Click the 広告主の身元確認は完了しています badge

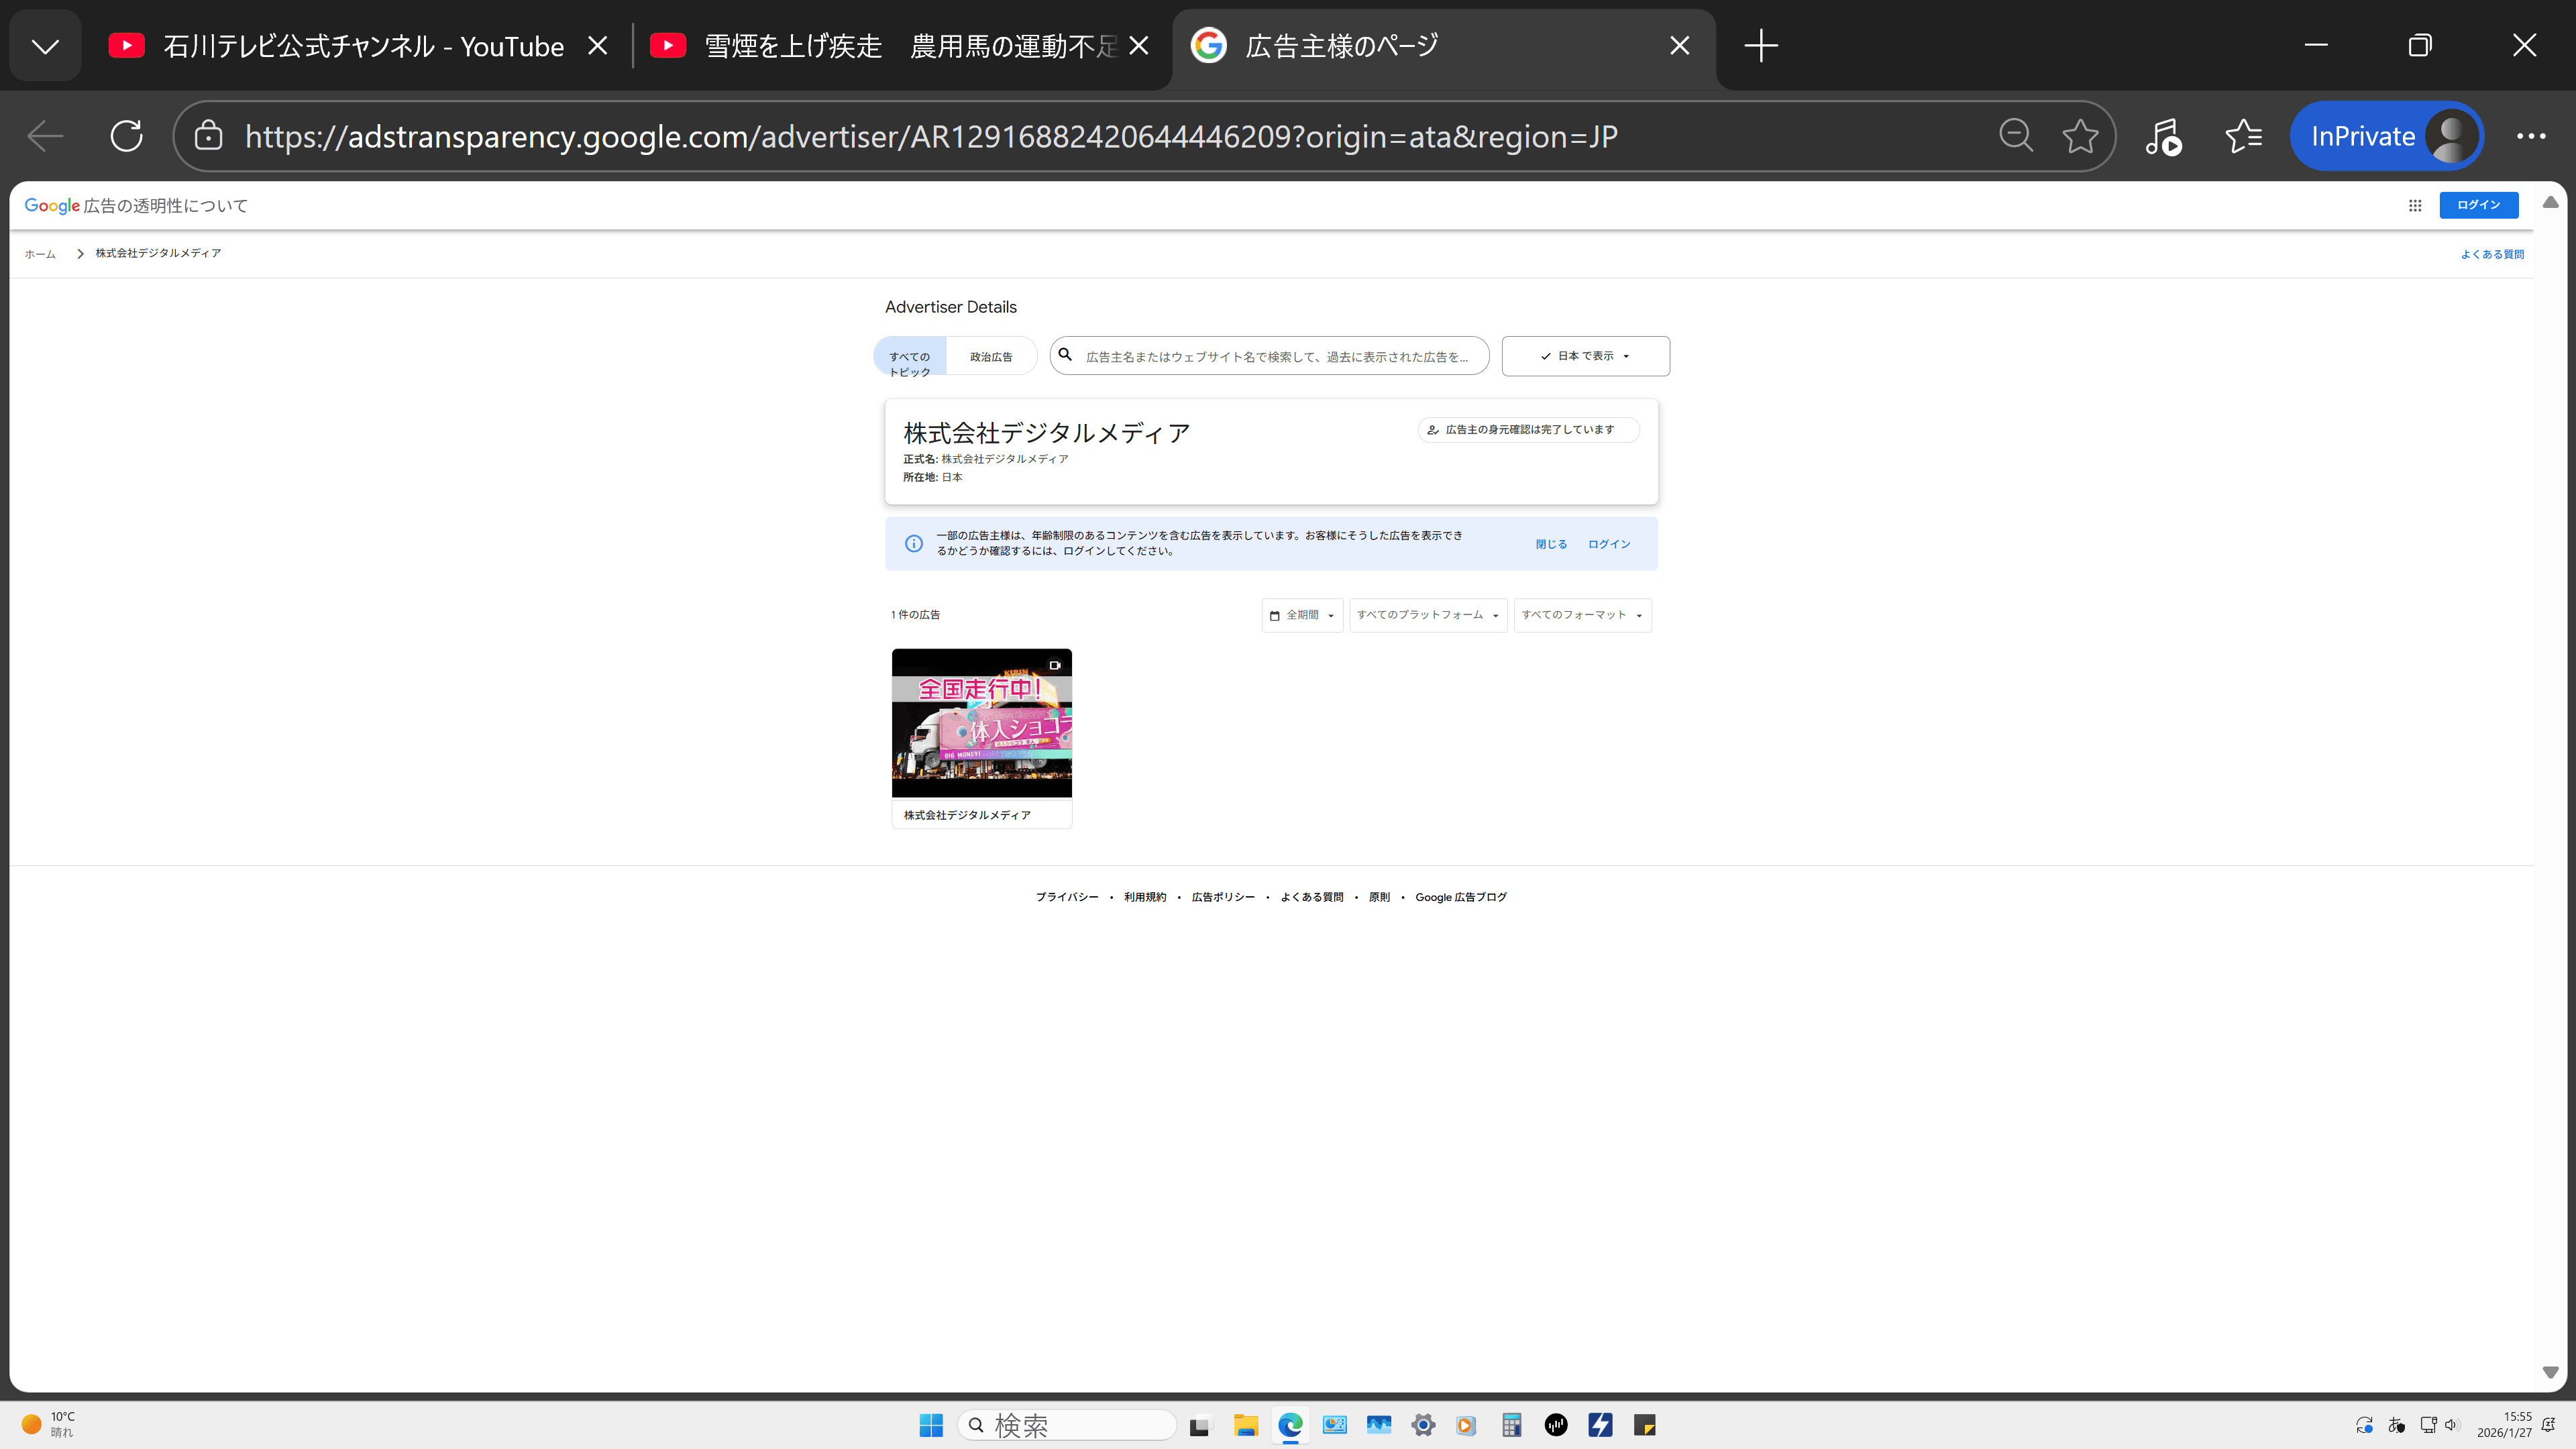(1528, 430)
